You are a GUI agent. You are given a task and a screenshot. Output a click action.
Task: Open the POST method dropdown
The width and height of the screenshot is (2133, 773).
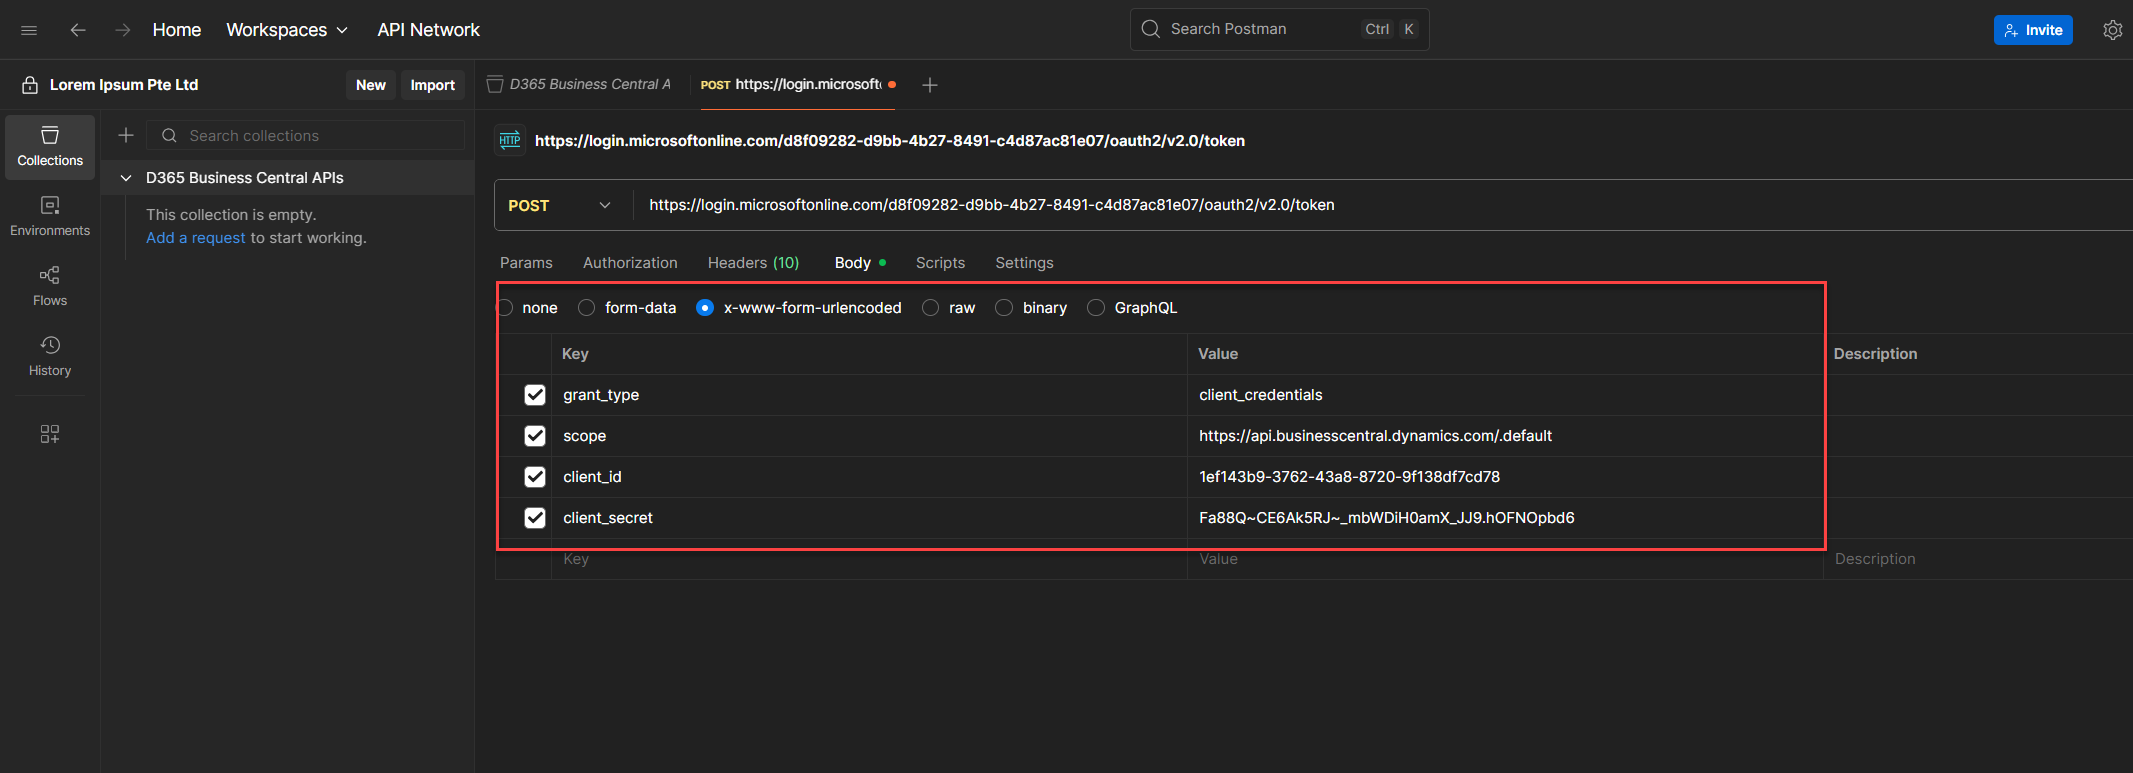pyautogui.click(x=560, y=205)
